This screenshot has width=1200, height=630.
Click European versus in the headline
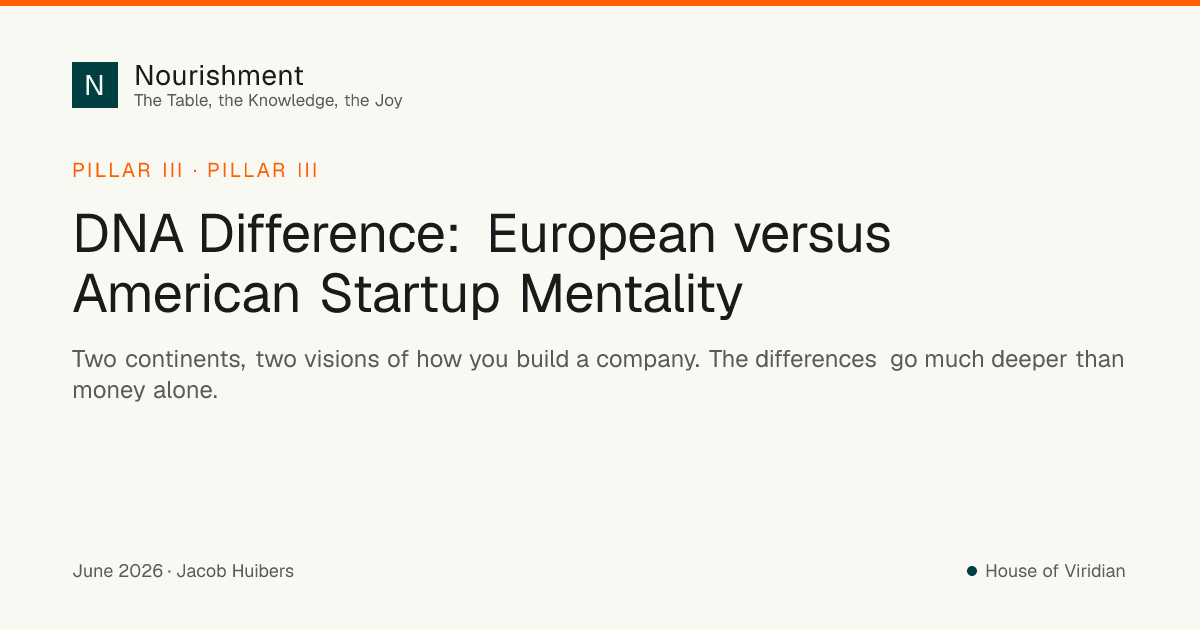click(689, 236)
